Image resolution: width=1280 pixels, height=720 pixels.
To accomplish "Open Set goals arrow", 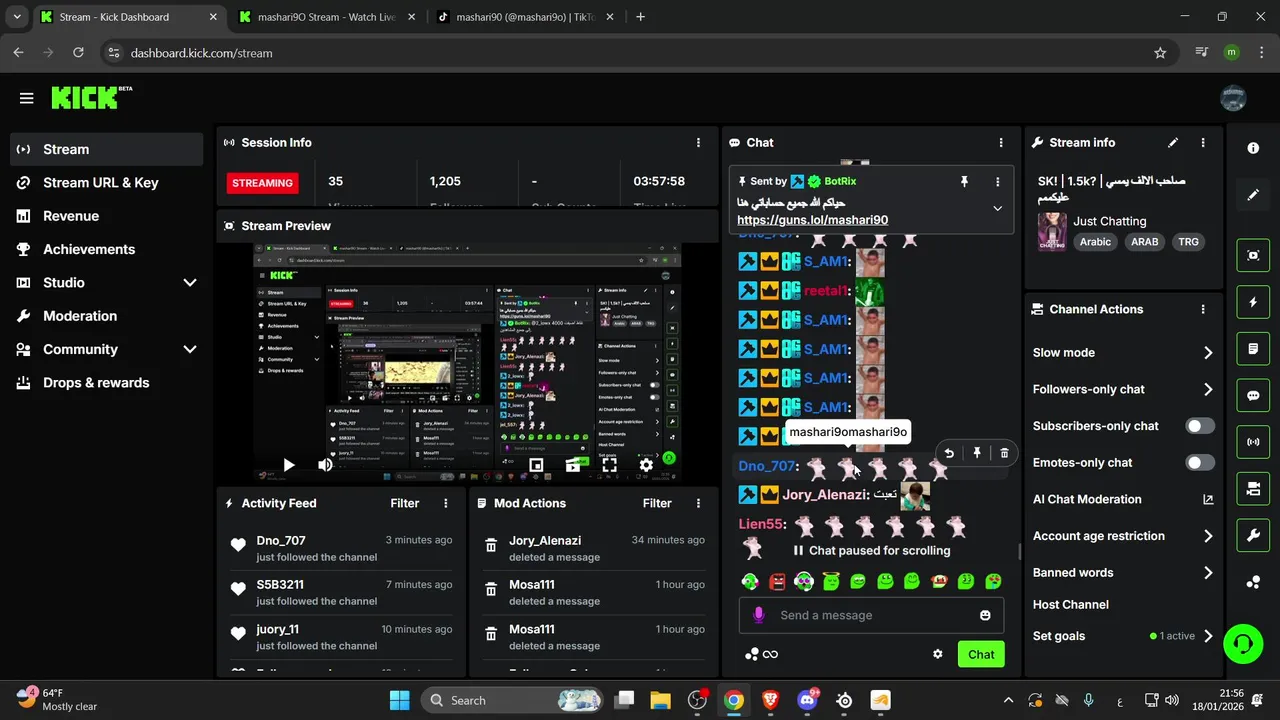I will 1208,636.
